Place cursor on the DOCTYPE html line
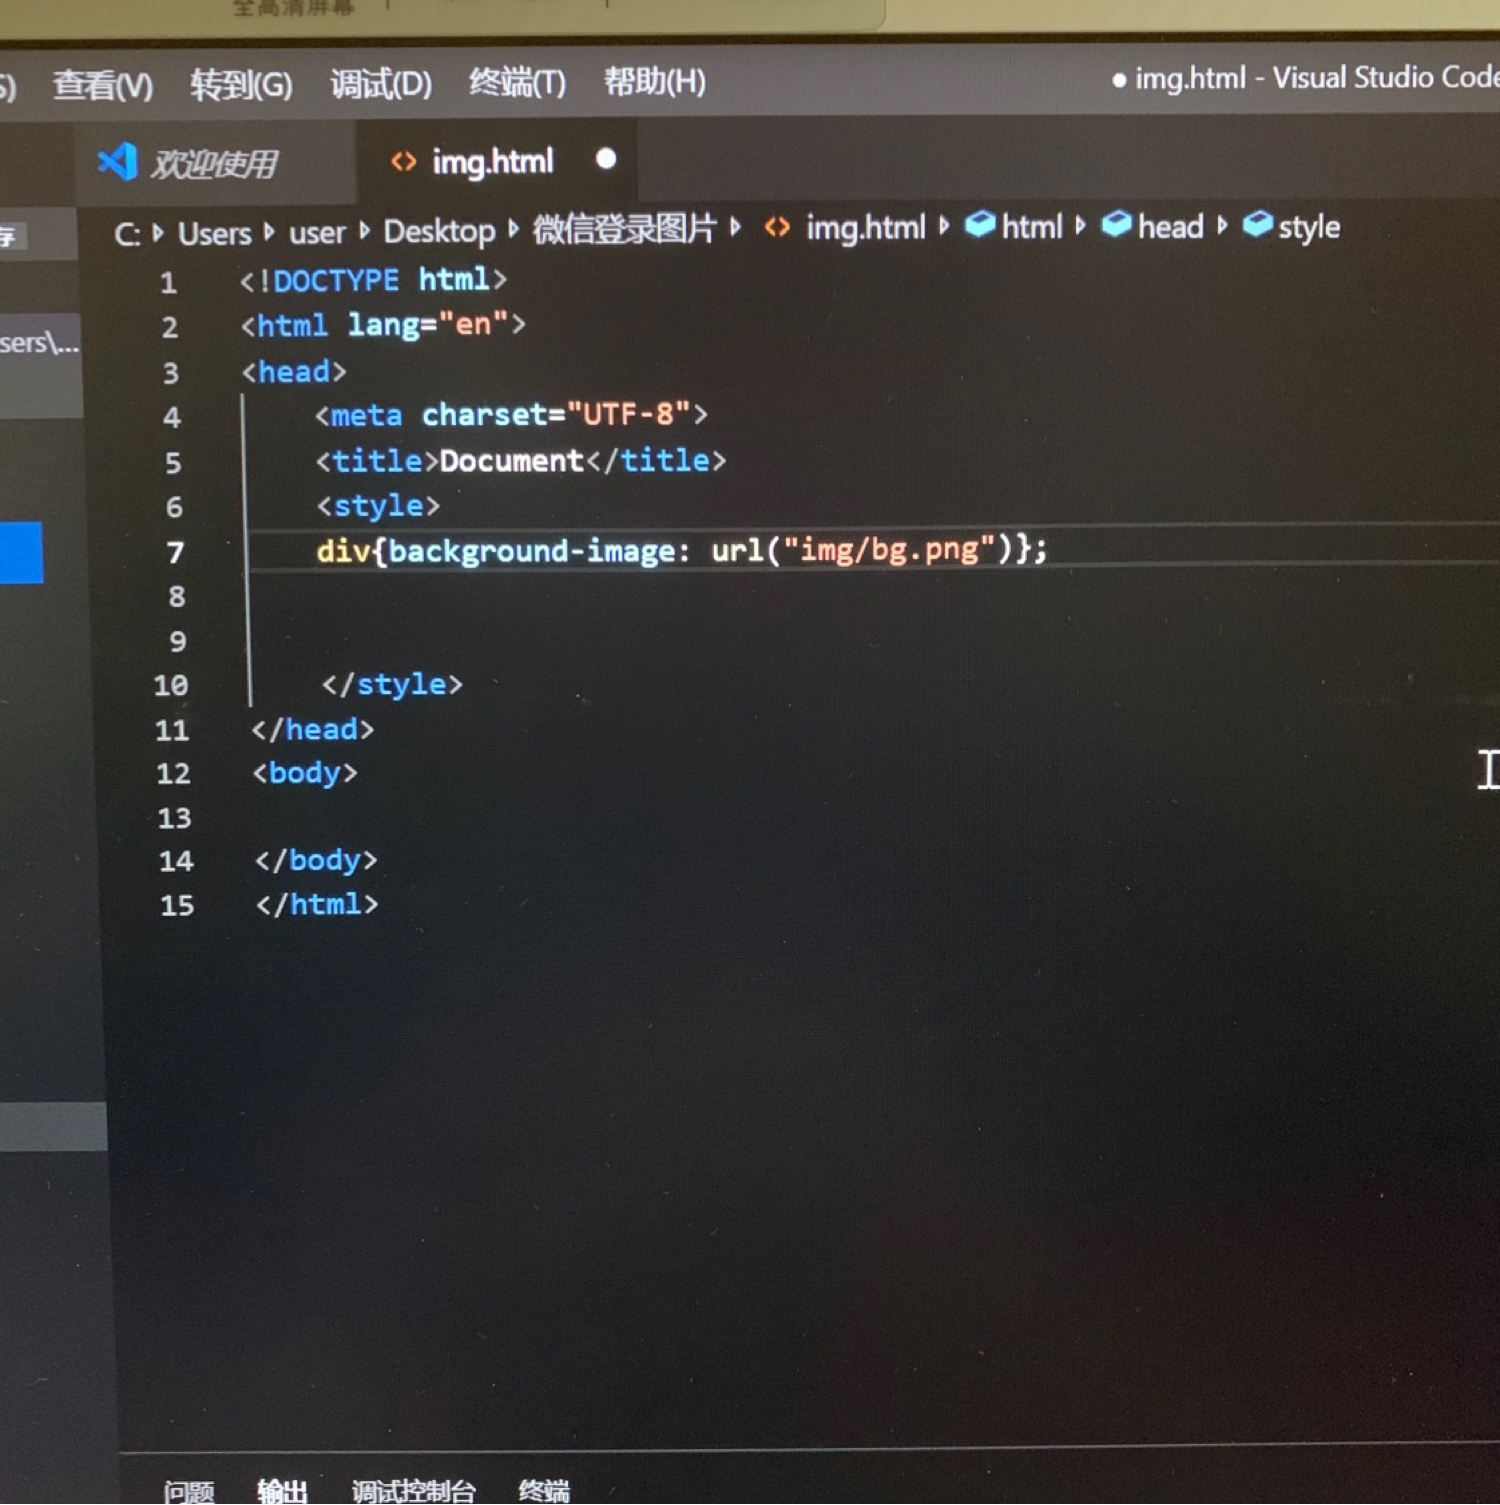This screenshot has width=1500, height=1505. (x=373, y=280)
